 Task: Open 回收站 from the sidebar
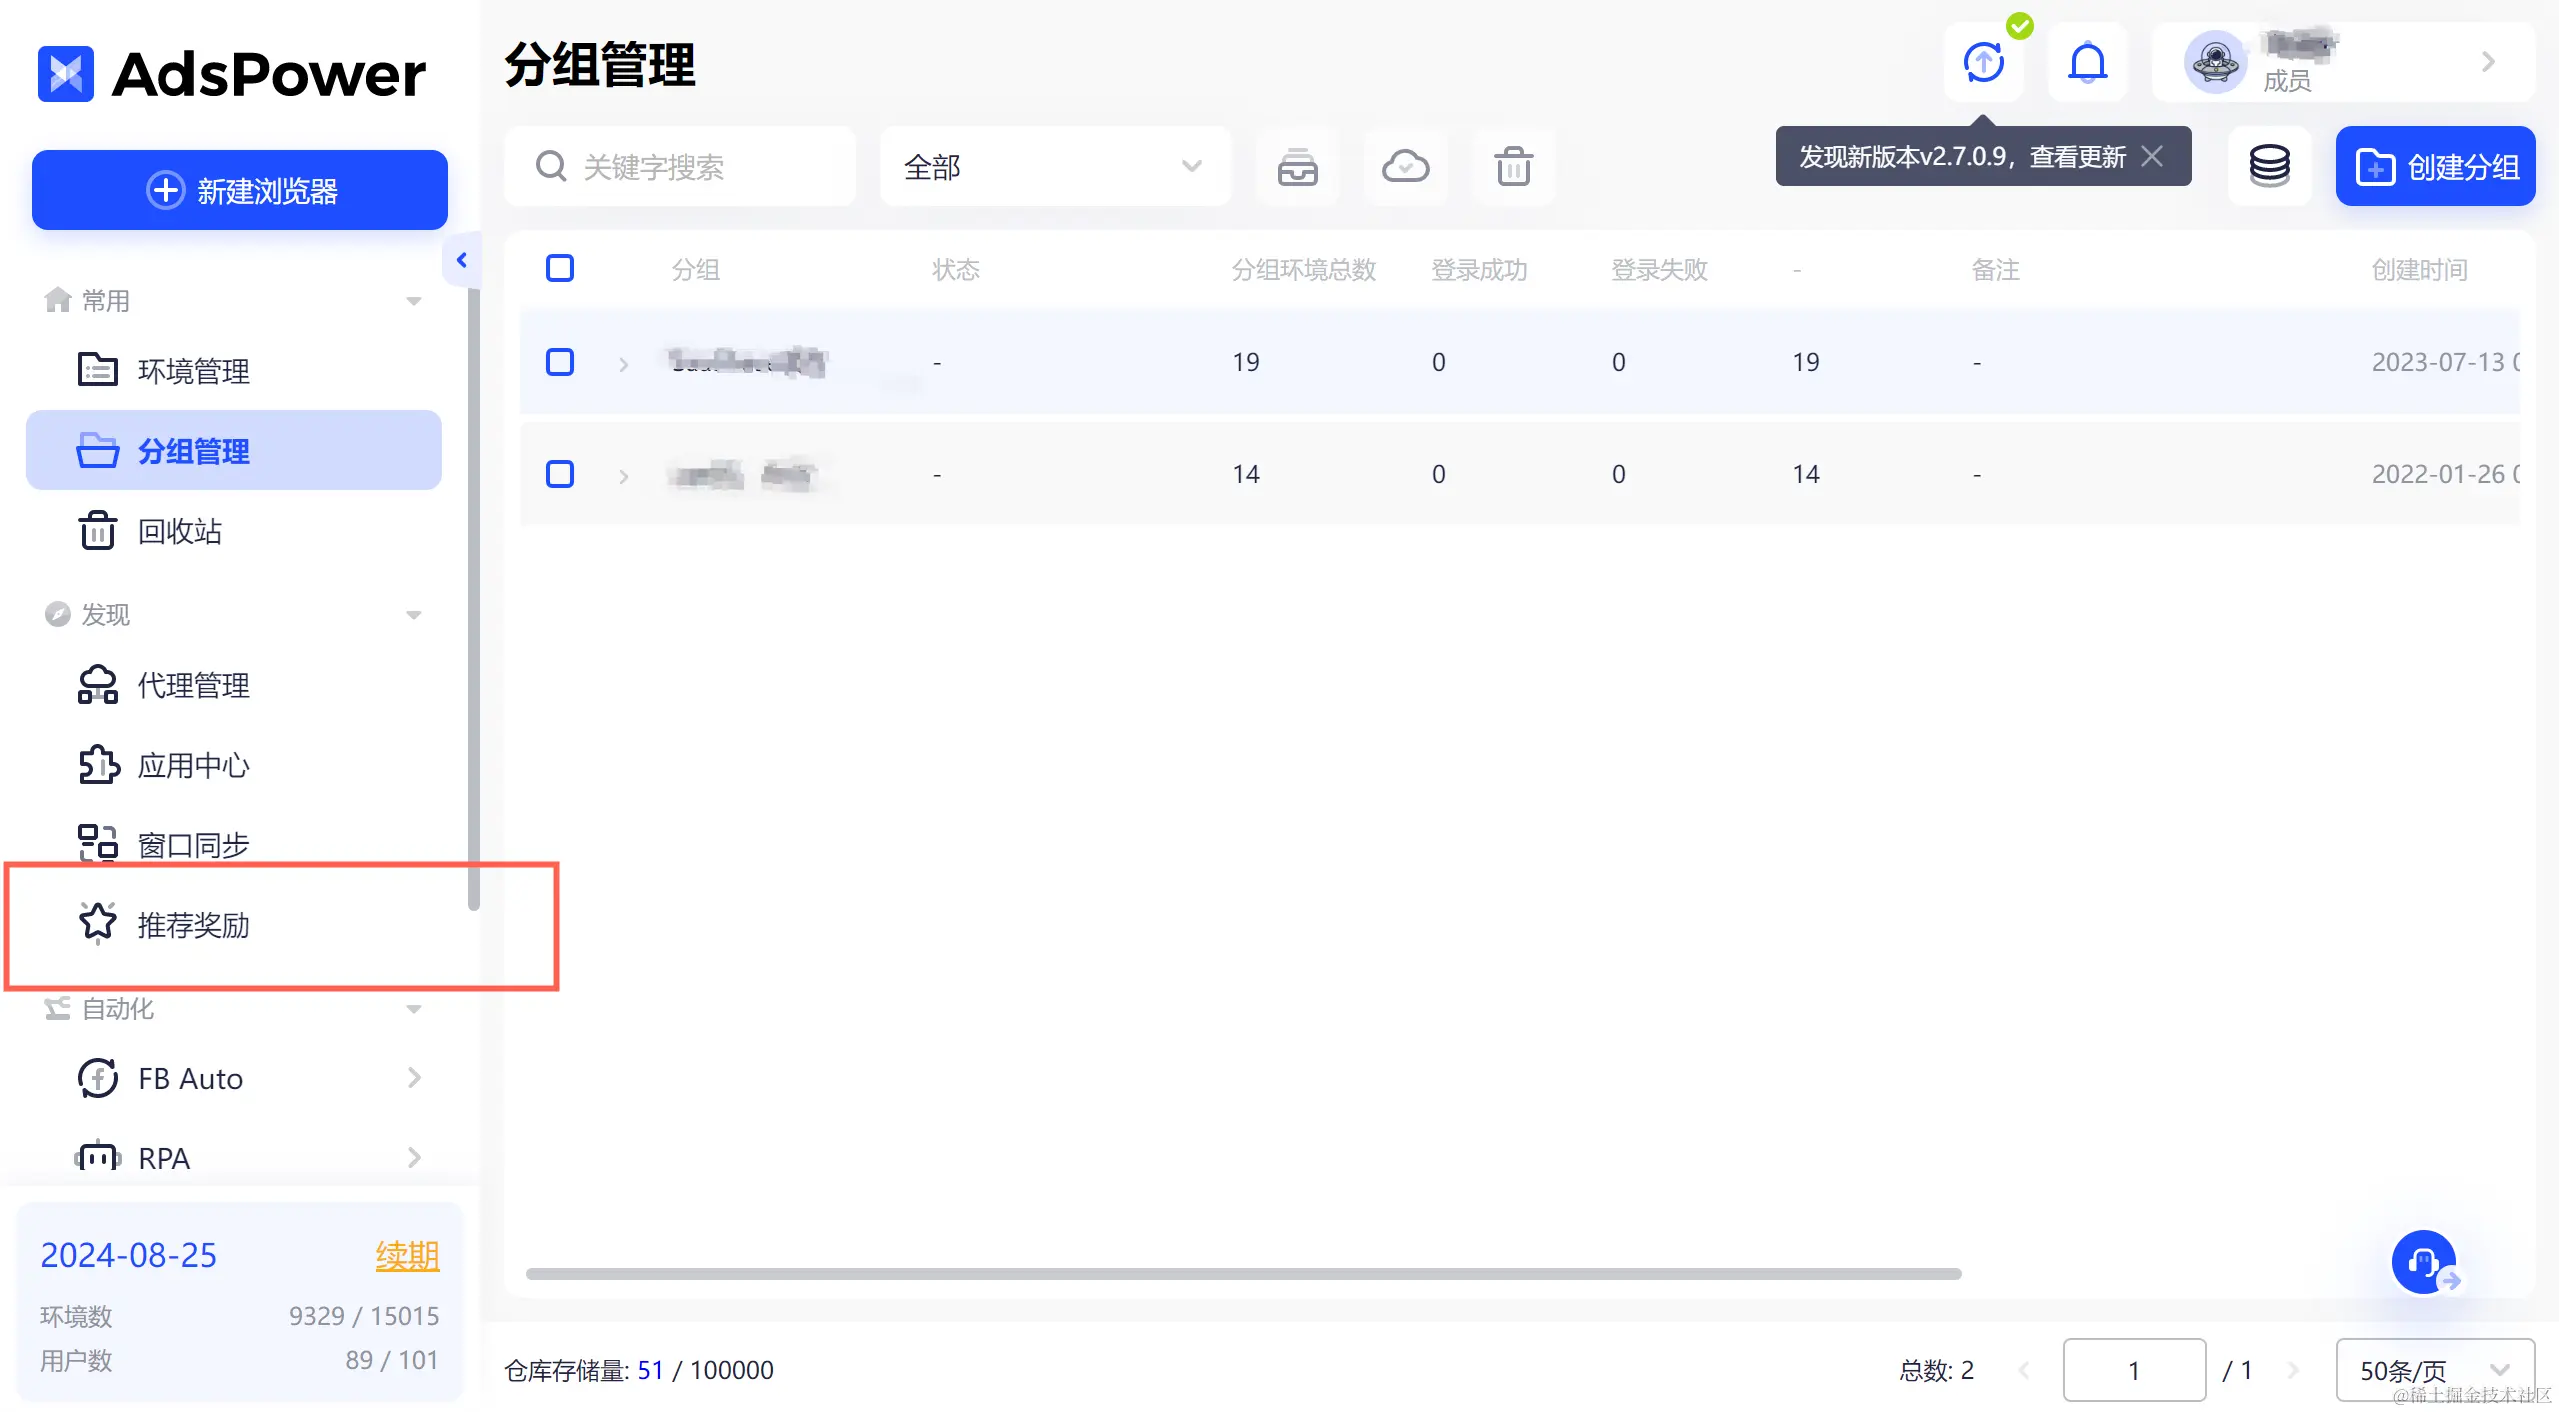click(x=180, y=531)
